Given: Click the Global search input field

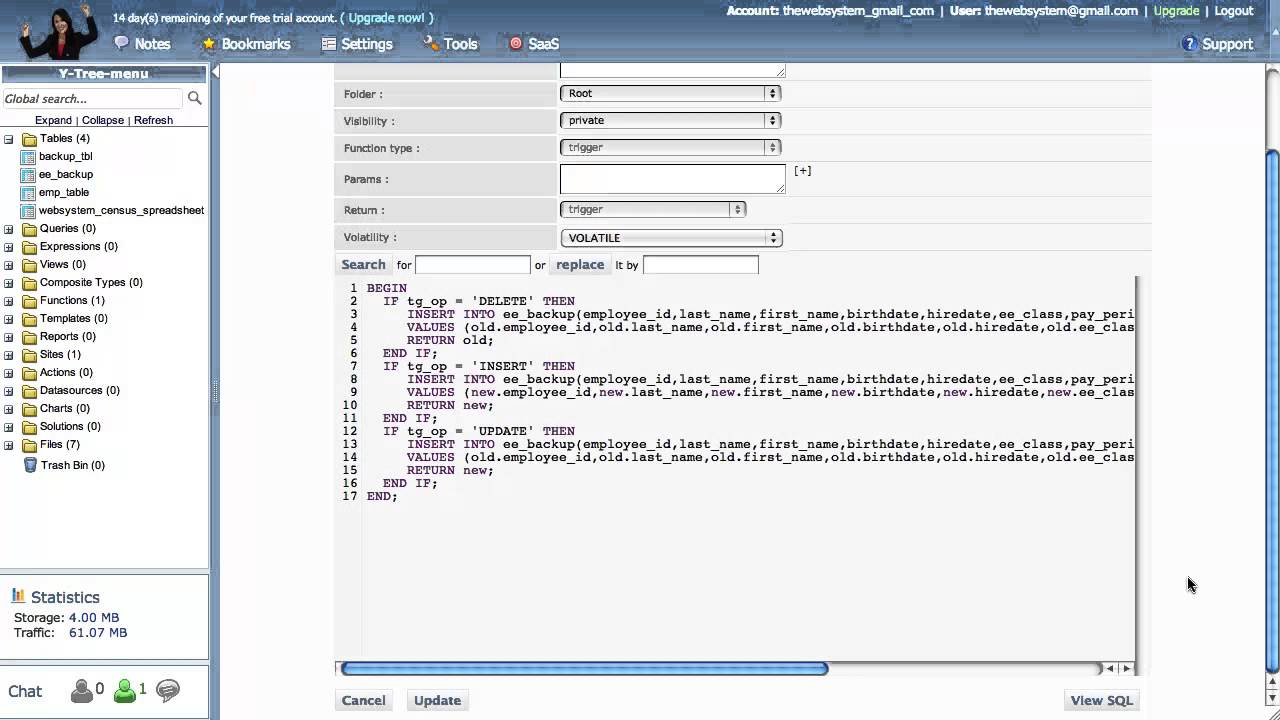Looking at the screenshot, I should [x=92, y=99].
